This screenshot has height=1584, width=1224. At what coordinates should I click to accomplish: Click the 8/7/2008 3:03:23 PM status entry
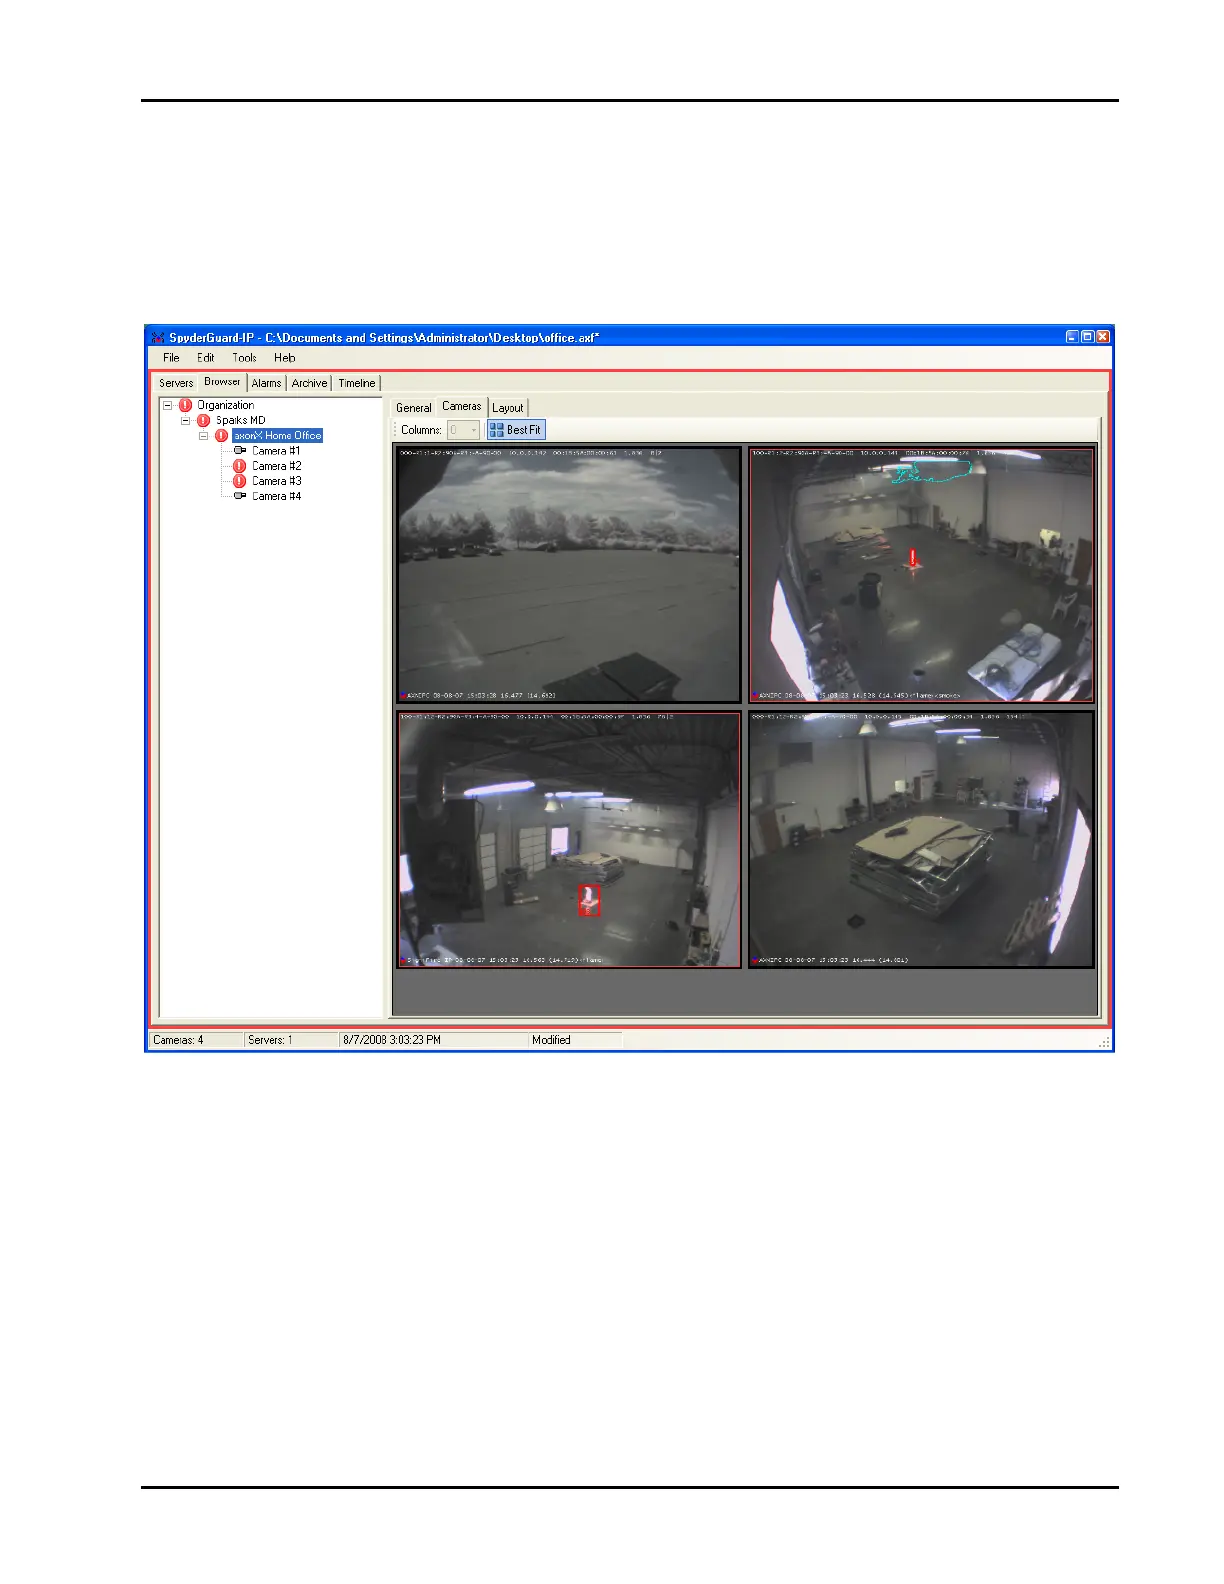(x=433, y=1040)
